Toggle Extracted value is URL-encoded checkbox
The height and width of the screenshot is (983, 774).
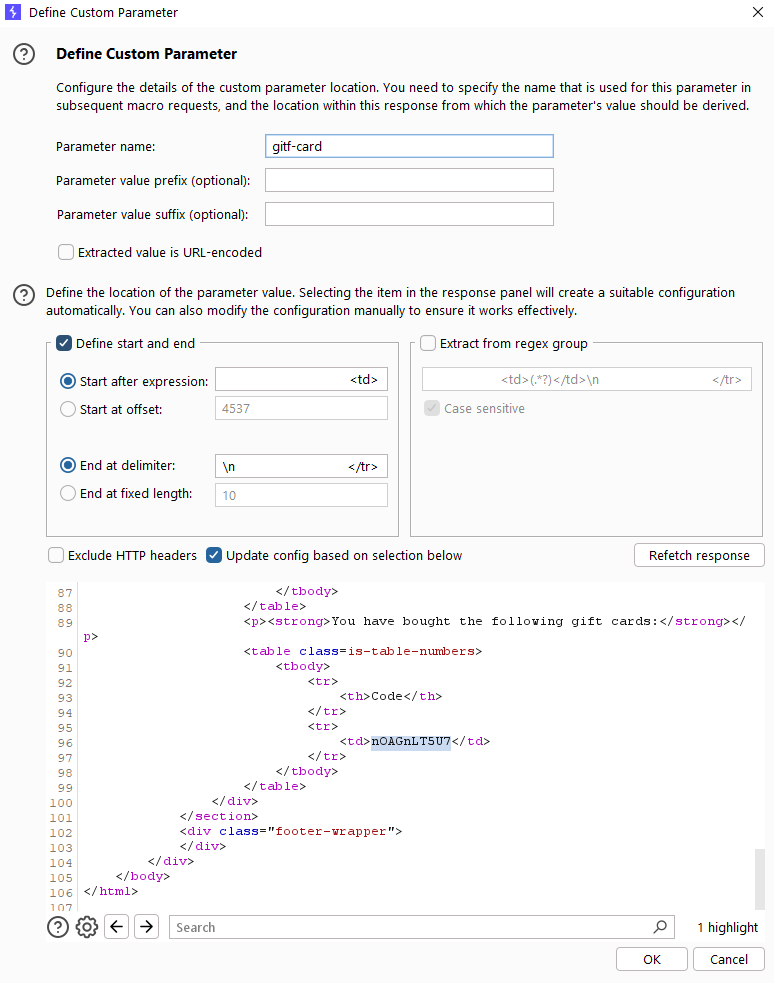pos(66,252)
